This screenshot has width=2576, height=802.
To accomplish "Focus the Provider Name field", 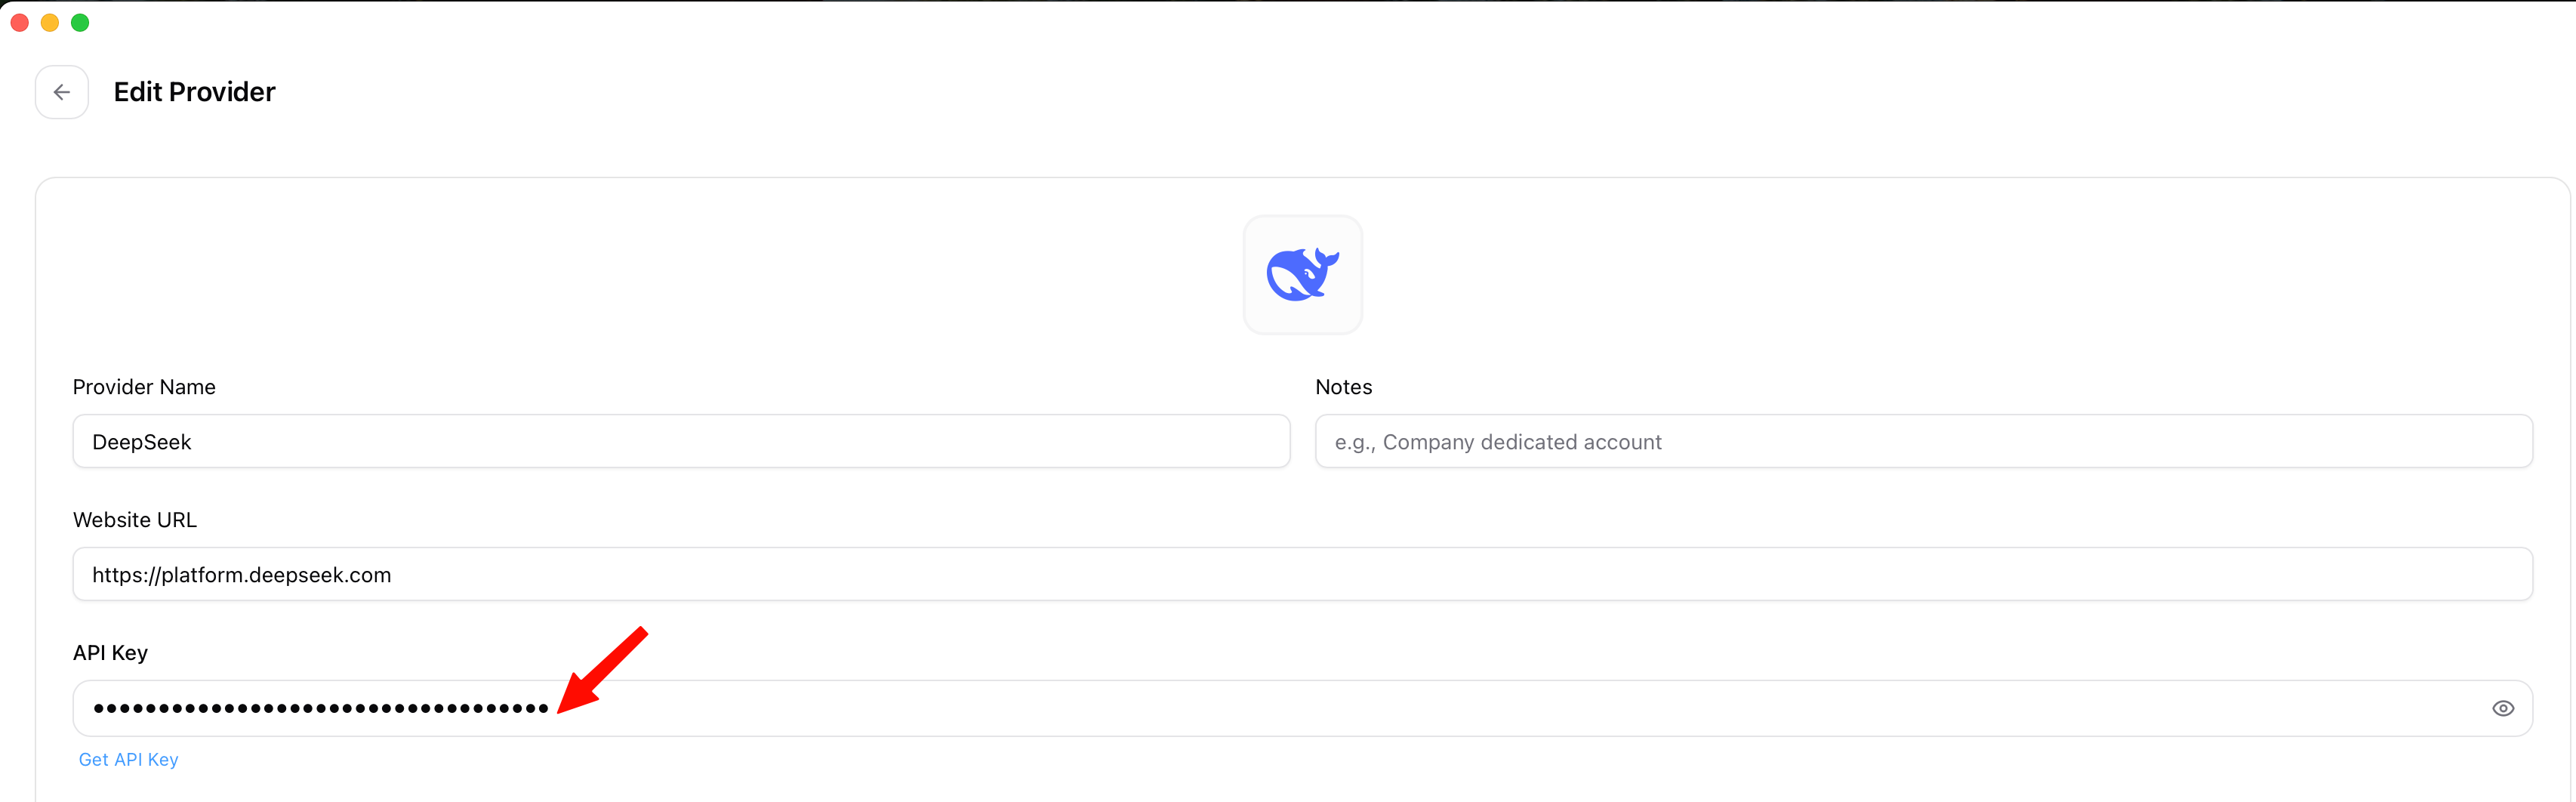I will click(x=681, y=441).
